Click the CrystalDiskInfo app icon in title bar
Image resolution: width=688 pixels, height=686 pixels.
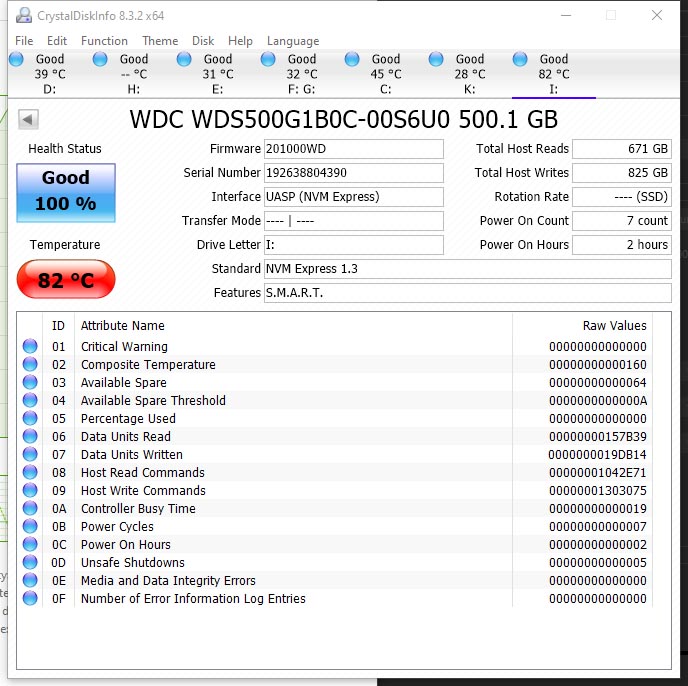tap(24, 15)
